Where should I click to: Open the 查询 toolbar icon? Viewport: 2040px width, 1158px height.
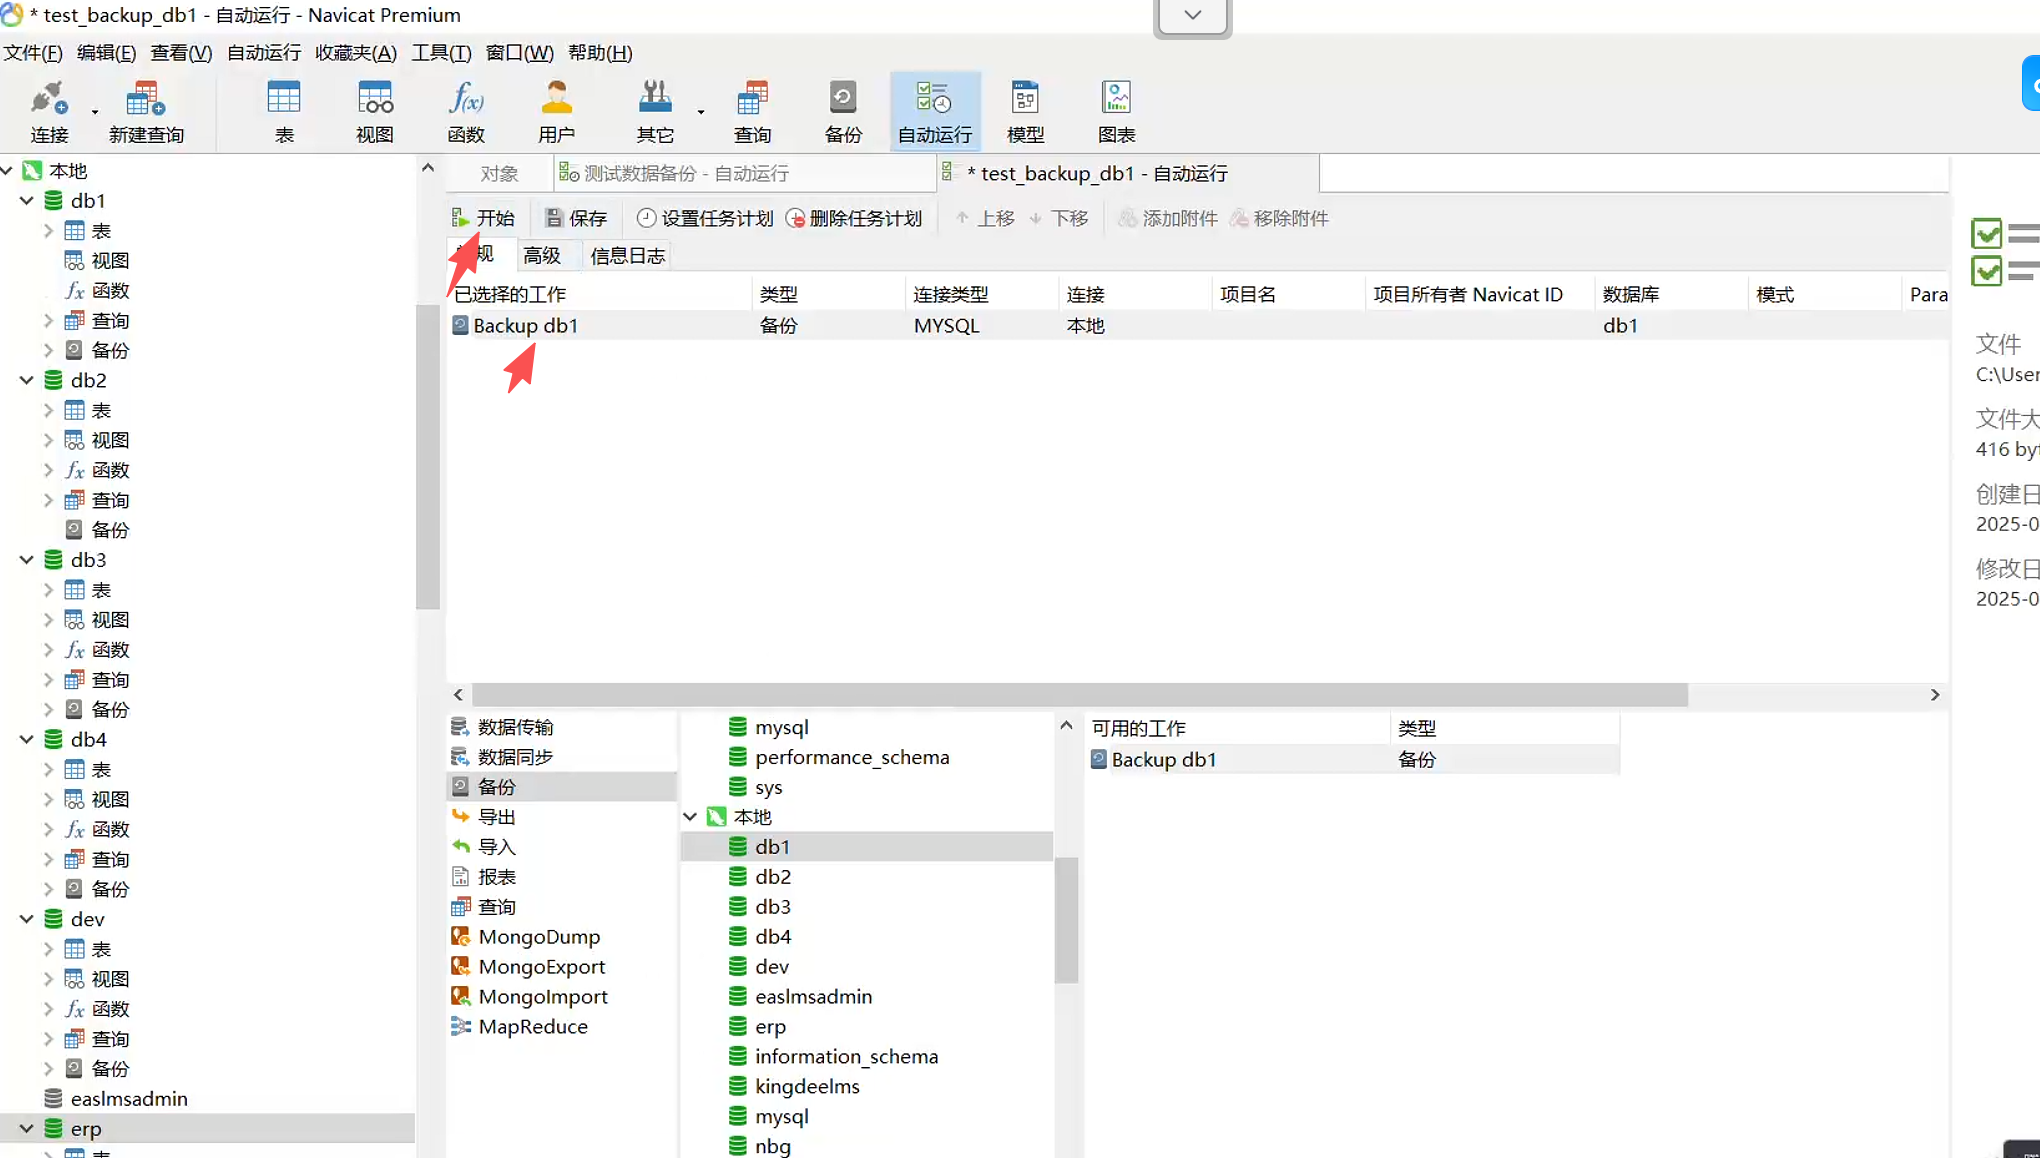tap(752, 112)
